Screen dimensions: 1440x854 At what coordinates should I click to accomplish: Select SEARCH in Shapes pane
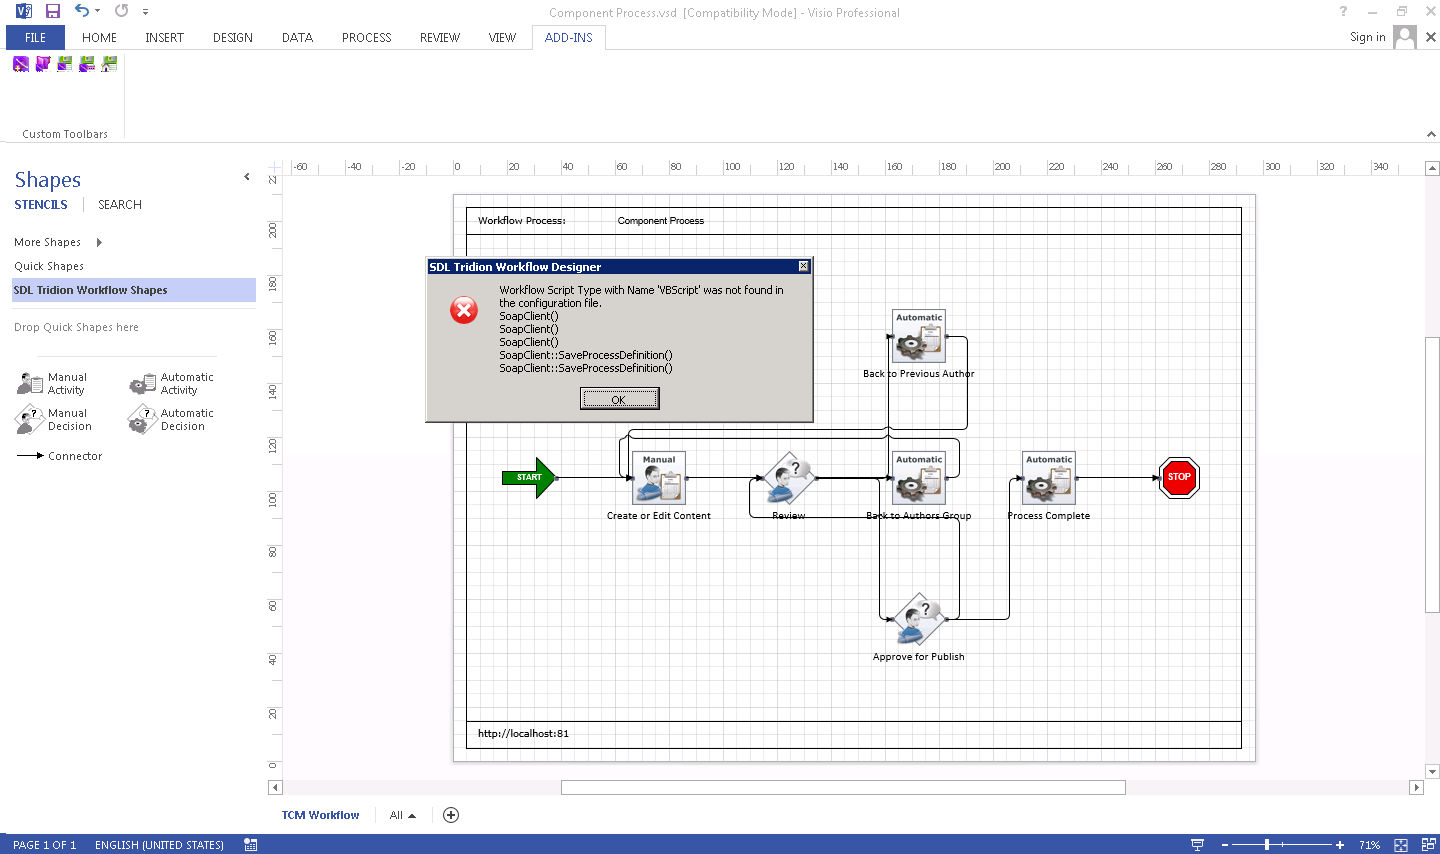point(120,205)
